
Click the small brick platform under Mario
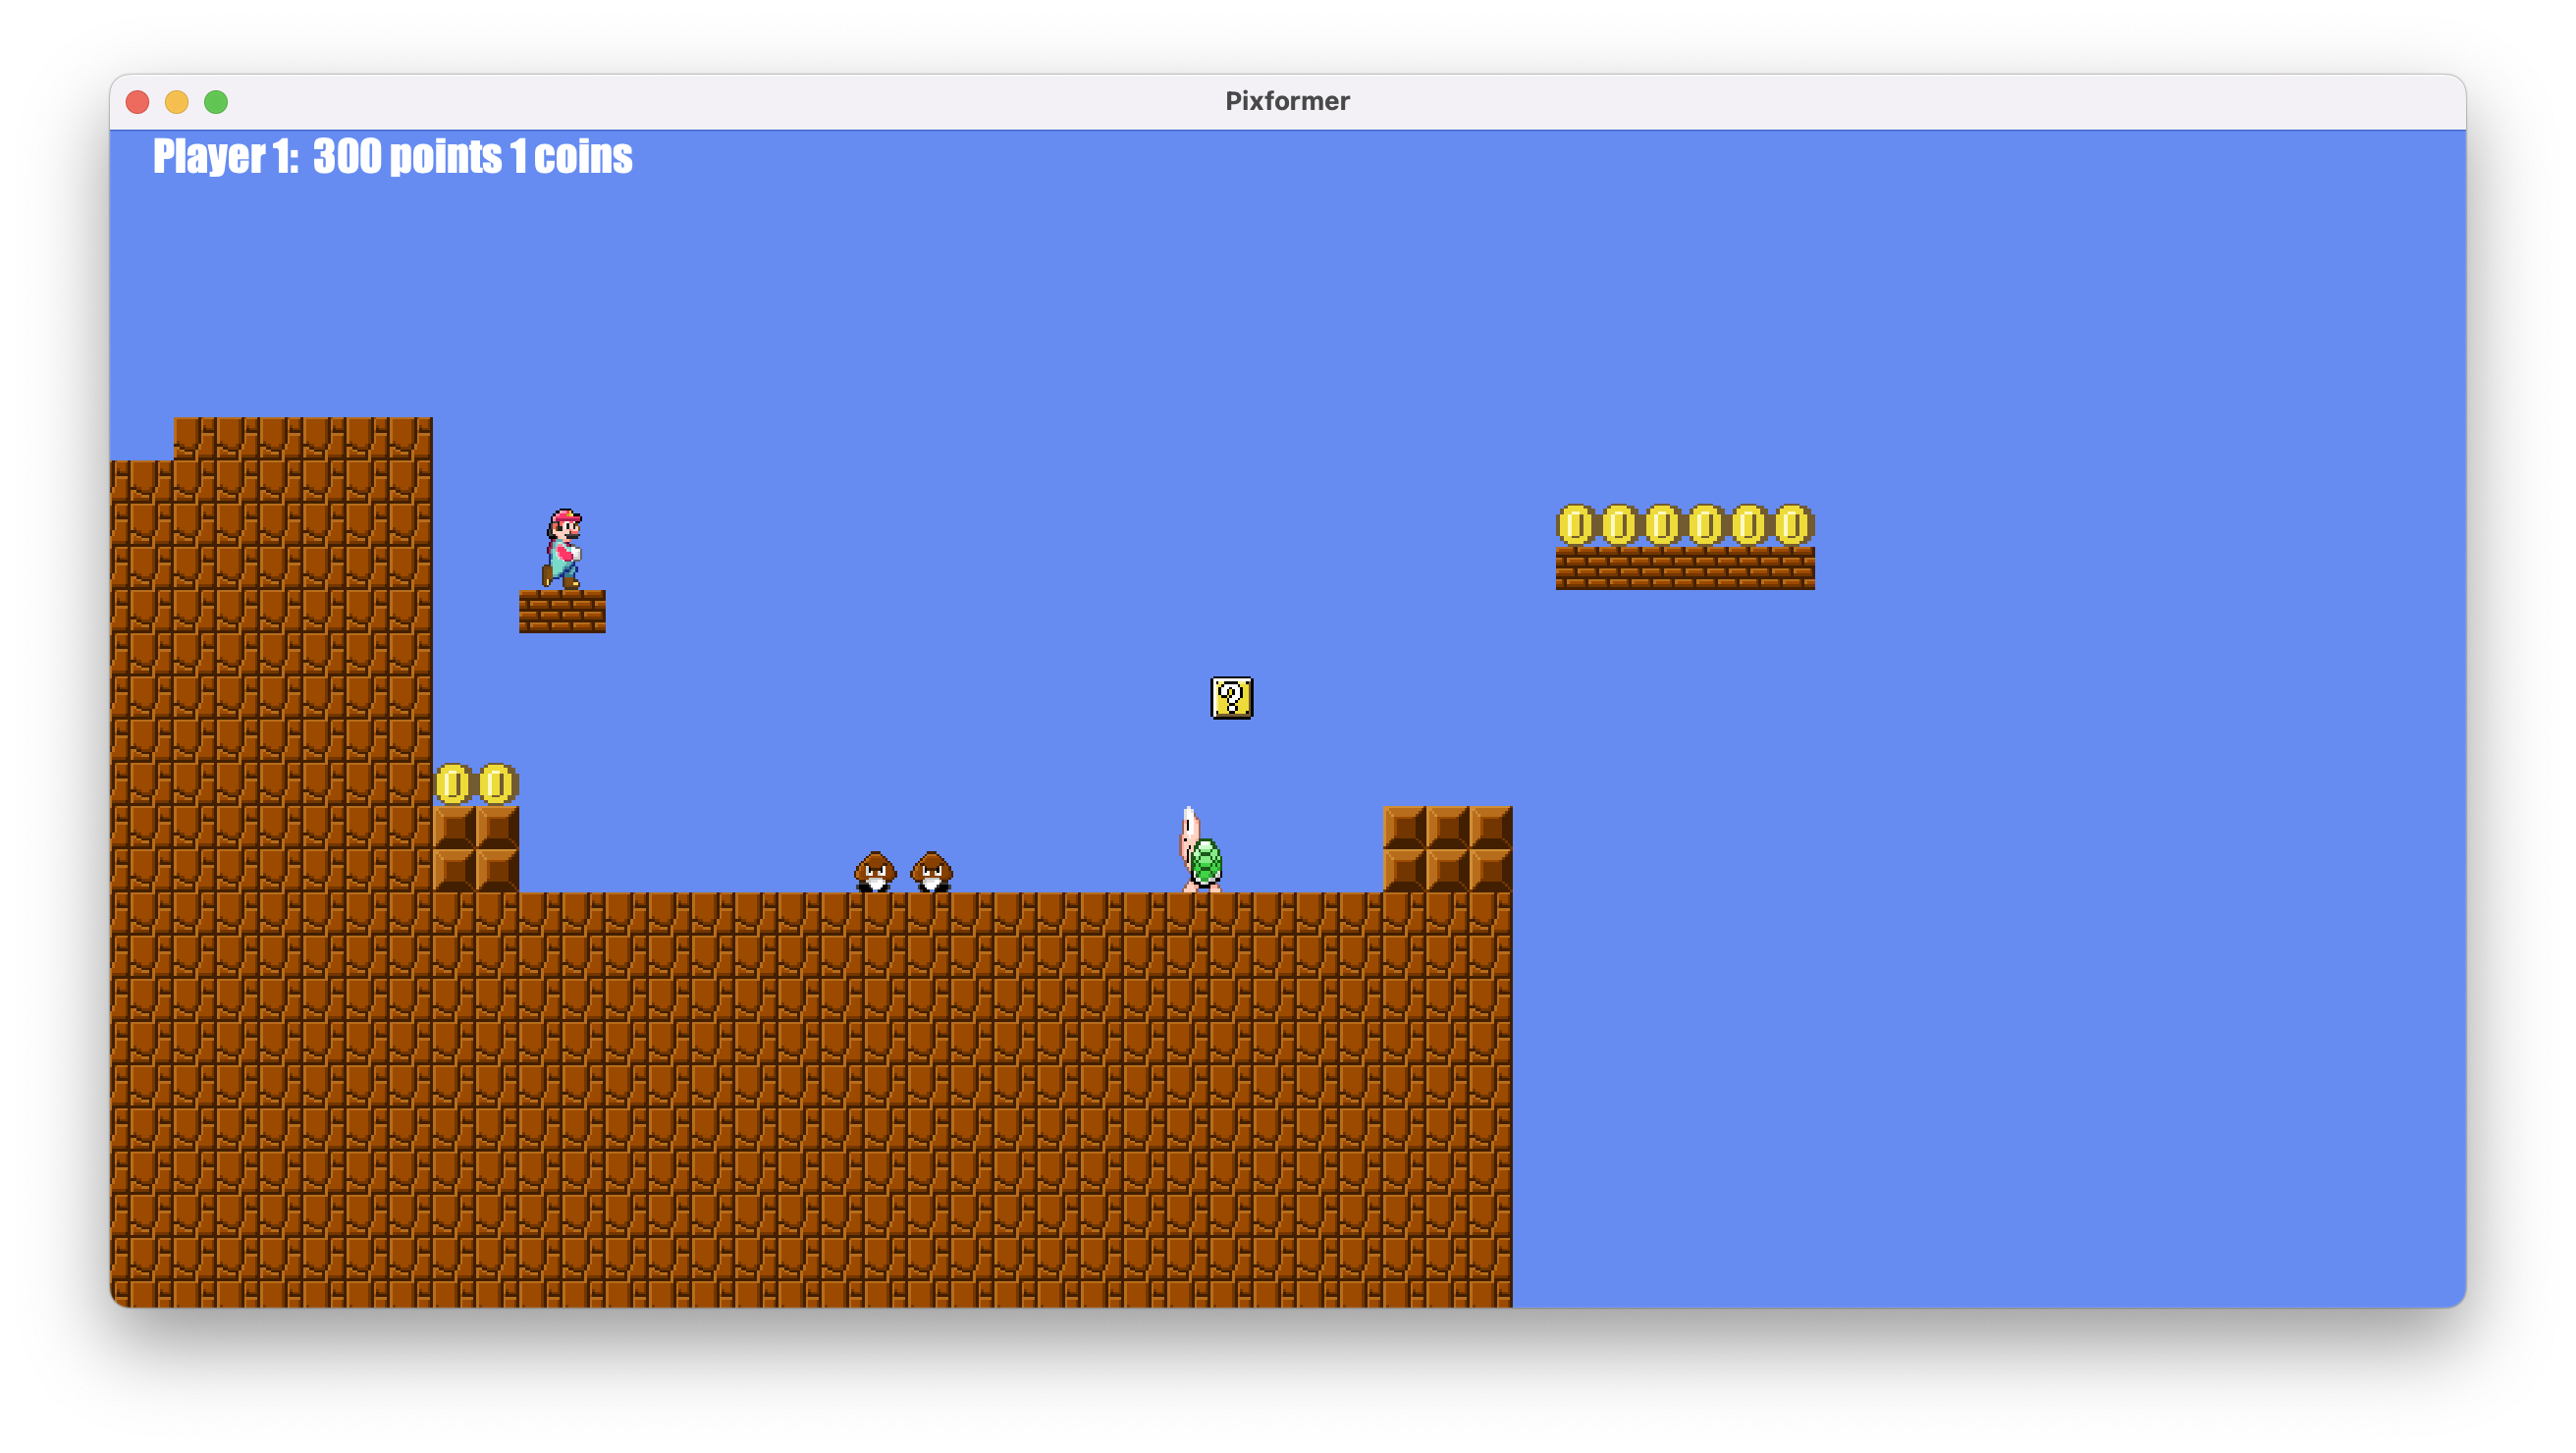click(x=562, y=611)
